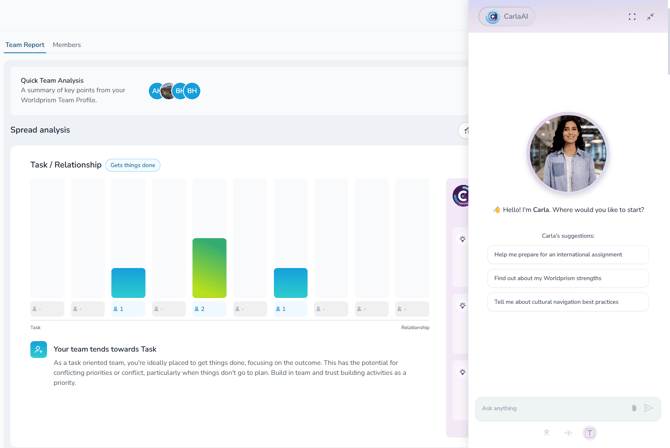This screenshot has width=670, height=448.
Task: Click the green gradient bar with 2 members
Action: (209, 268)
